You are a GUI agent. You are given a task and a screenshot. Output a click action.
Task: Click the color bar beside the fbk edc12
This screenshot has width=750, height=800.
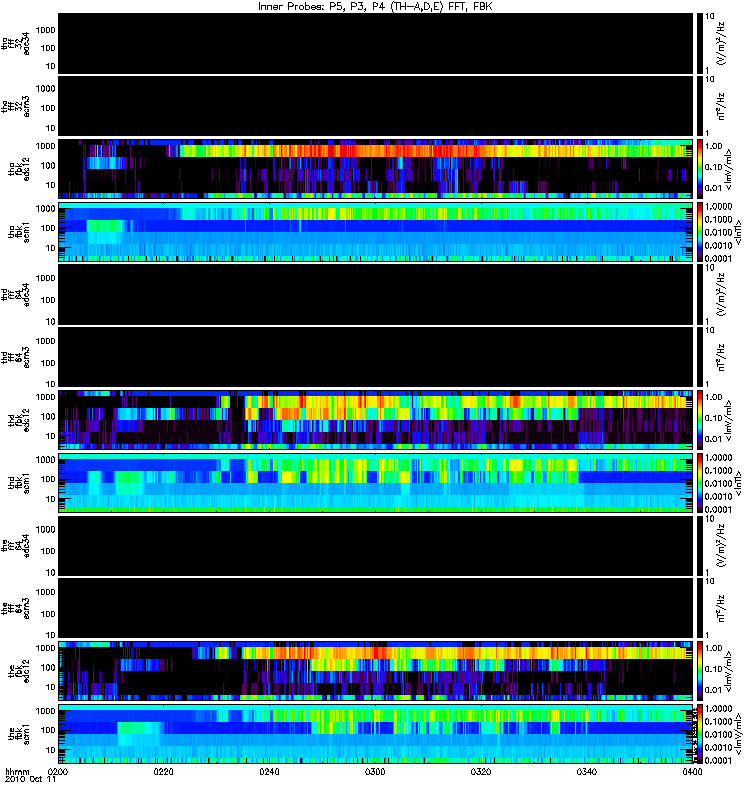700,671
